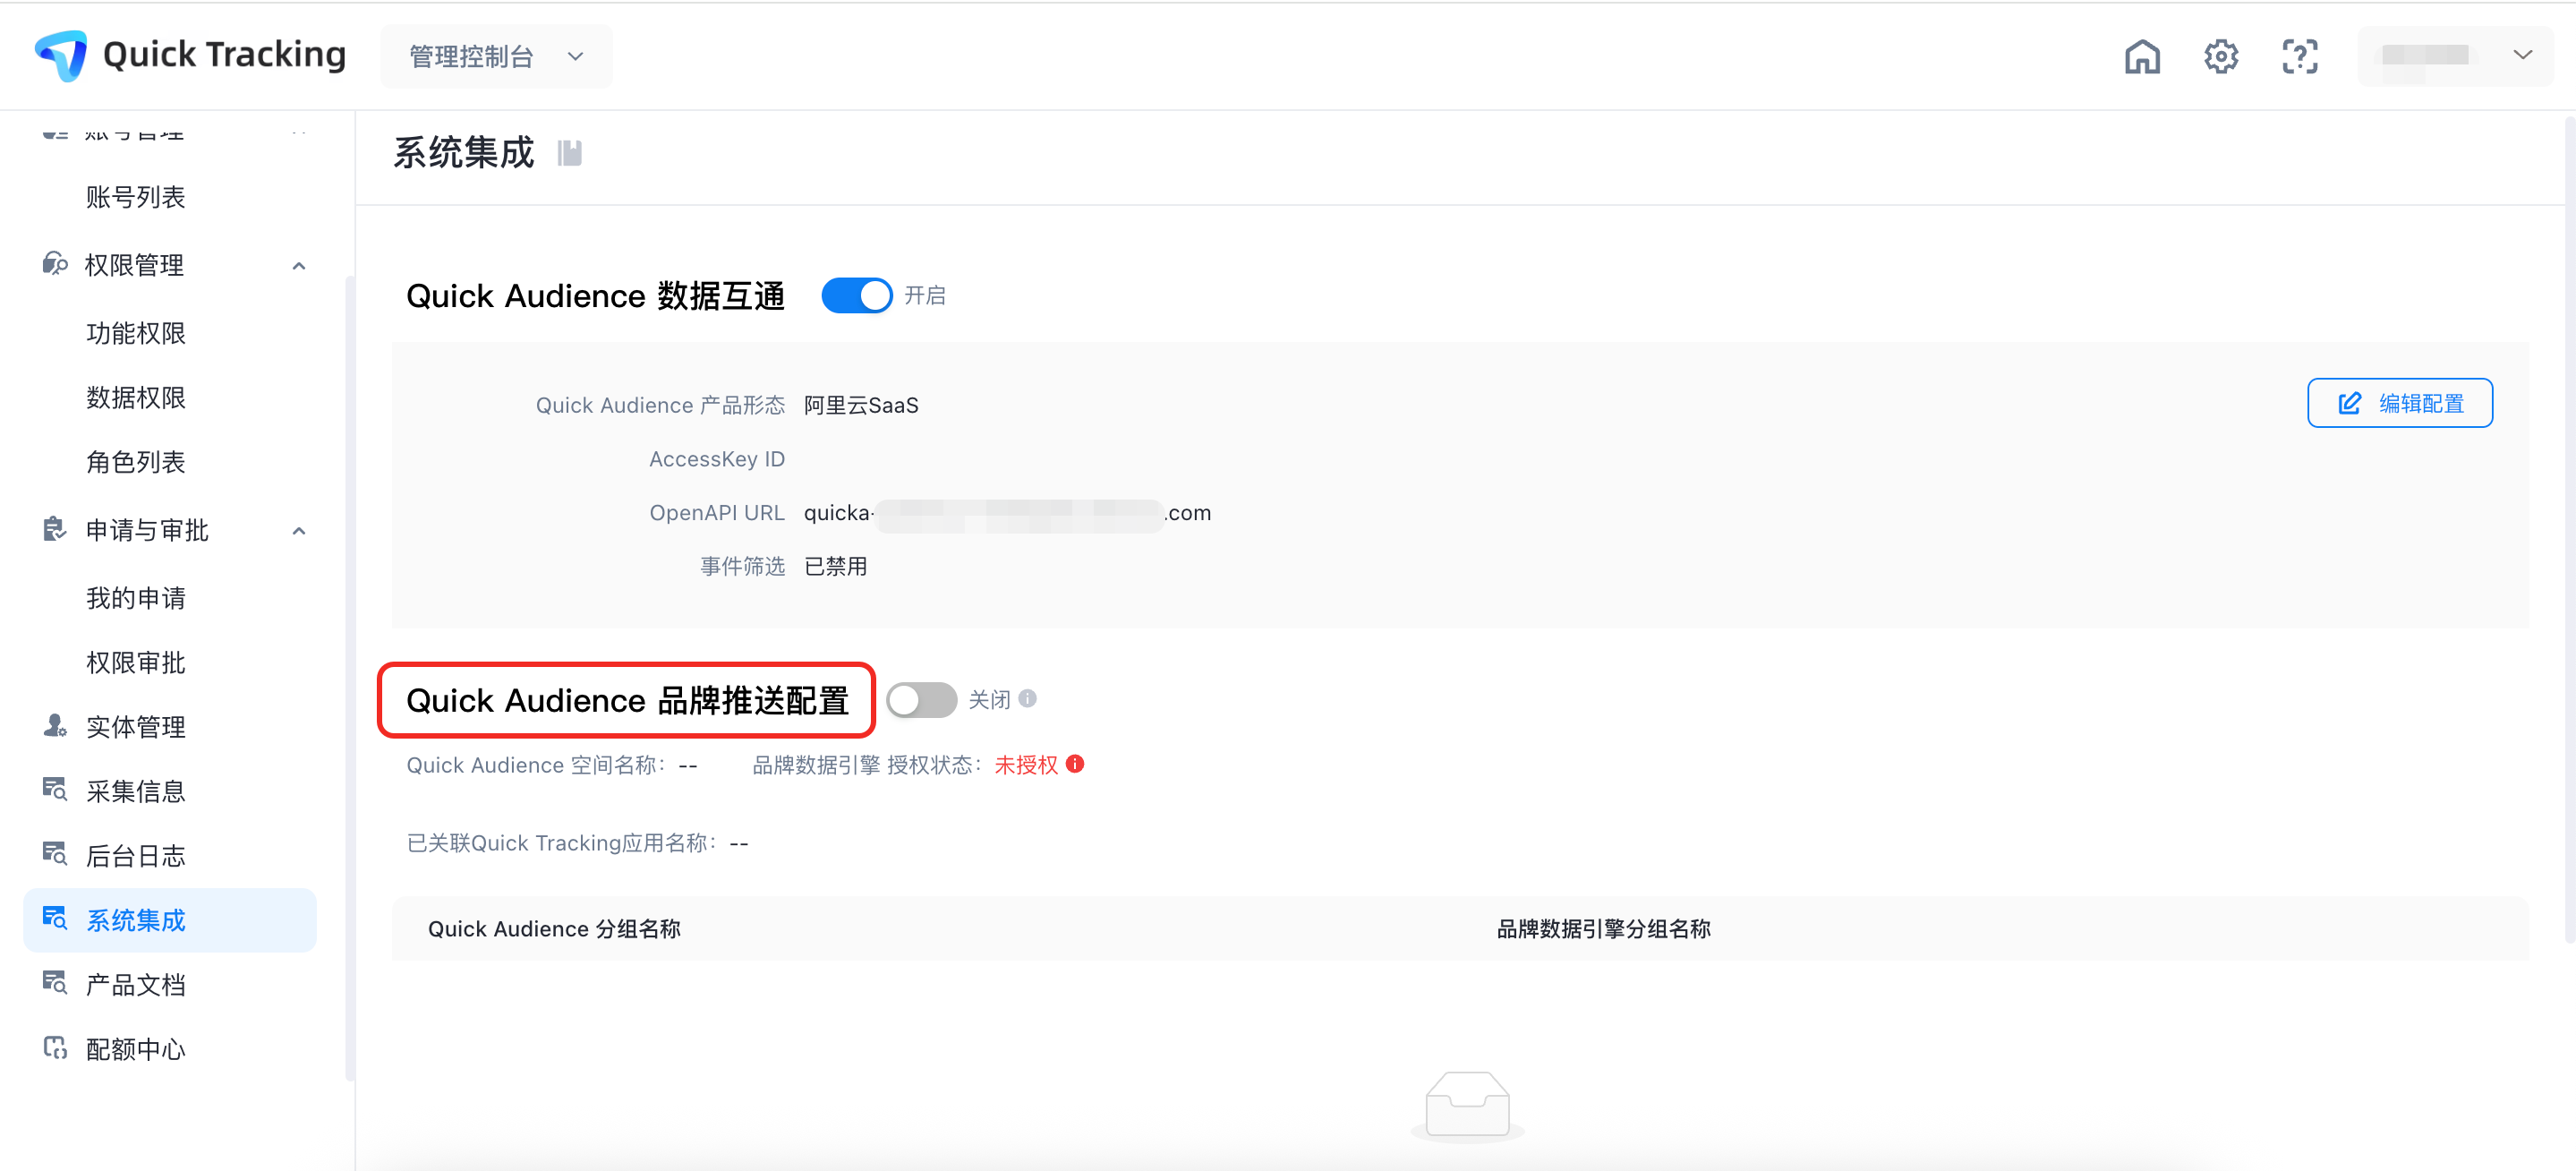Click the Quick Tracking logo
The width and height of the screenshot is (2576, 1171).
point(62,55)
